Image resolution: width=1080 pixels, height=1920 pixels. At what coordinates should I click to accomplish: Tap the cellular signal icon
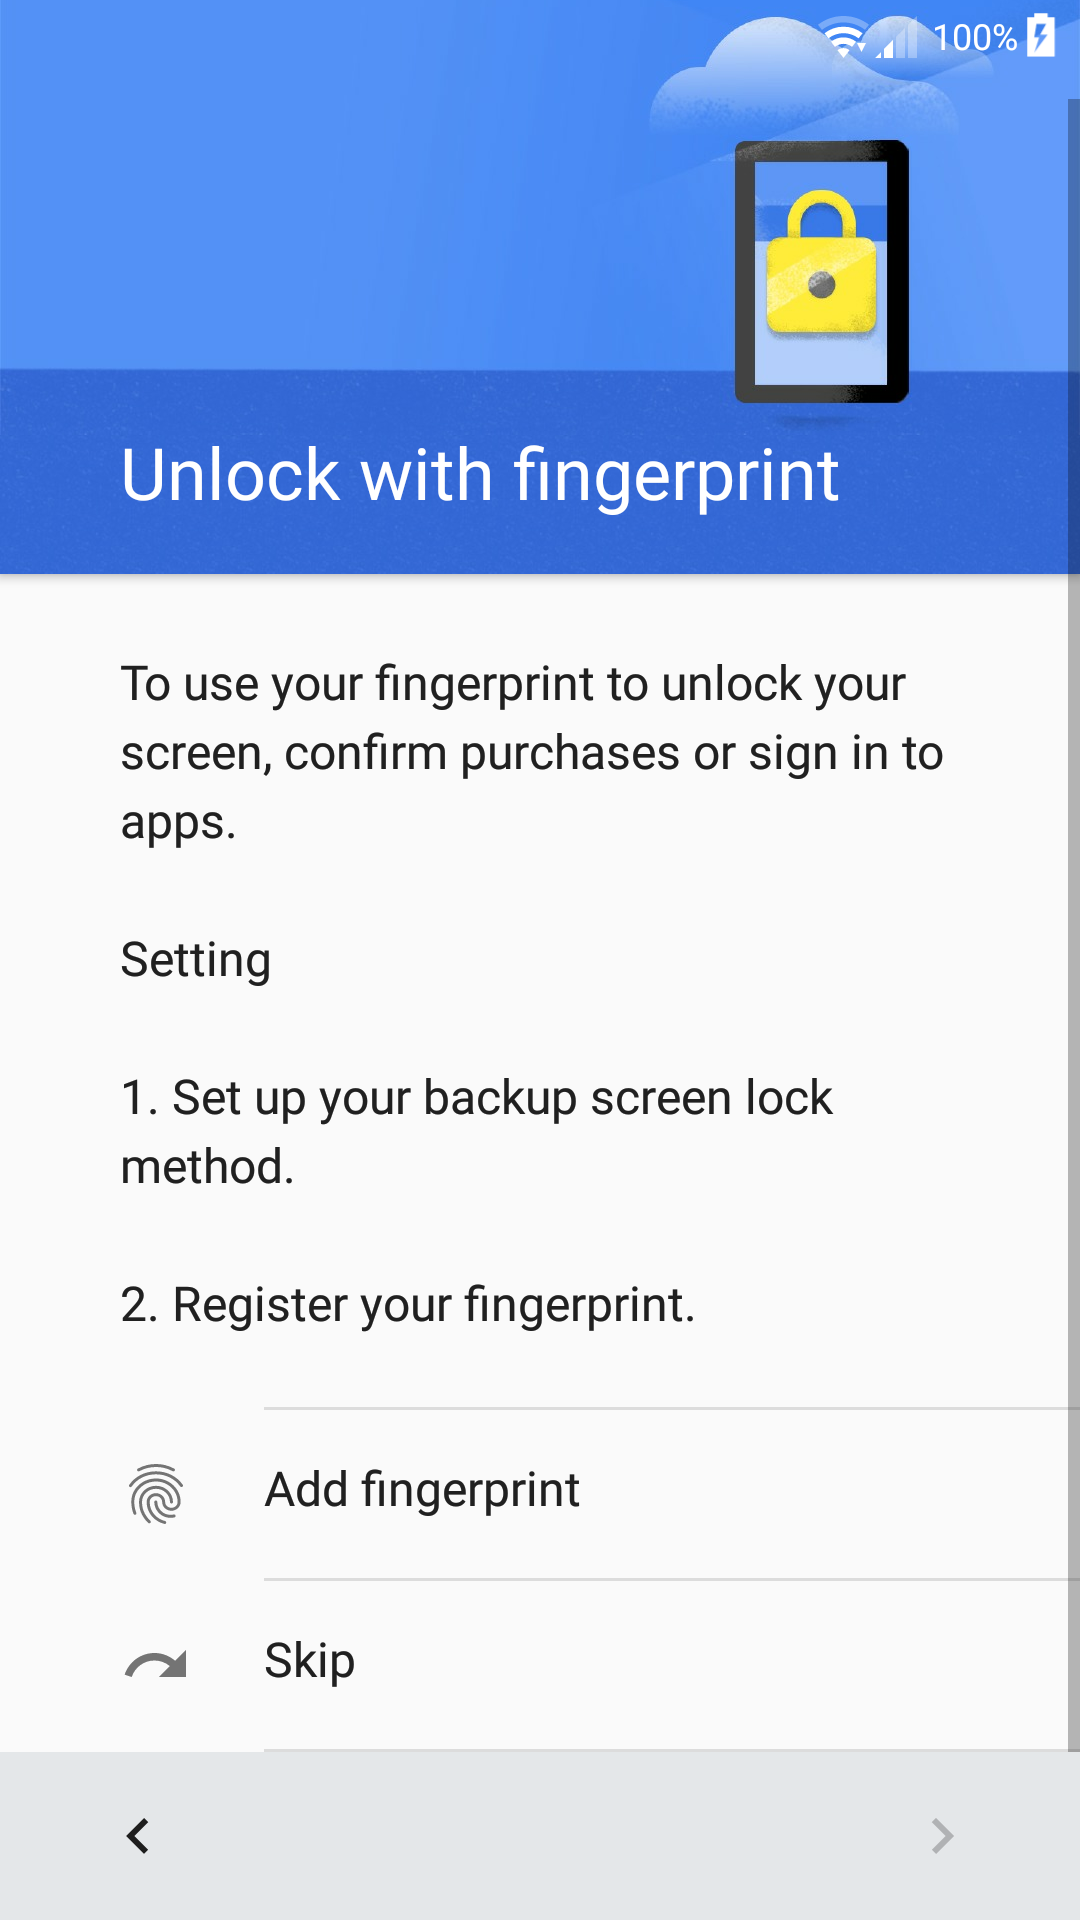click(896, 38)
